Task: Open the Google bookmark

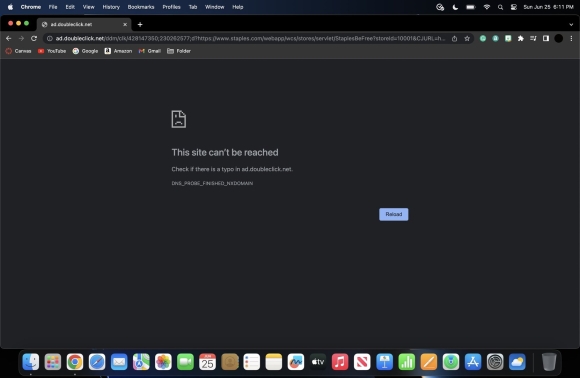Action: coord(85,51)
